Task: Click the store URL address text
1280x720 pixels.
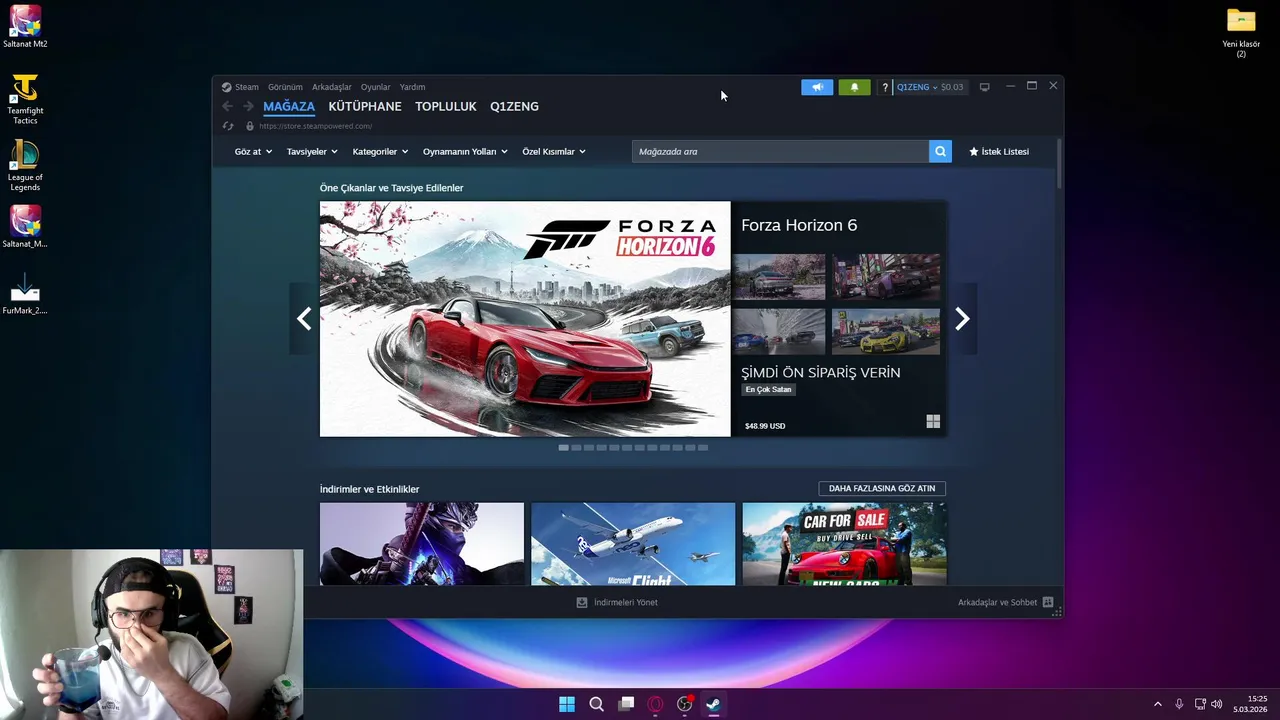Action: coord(315,126)
